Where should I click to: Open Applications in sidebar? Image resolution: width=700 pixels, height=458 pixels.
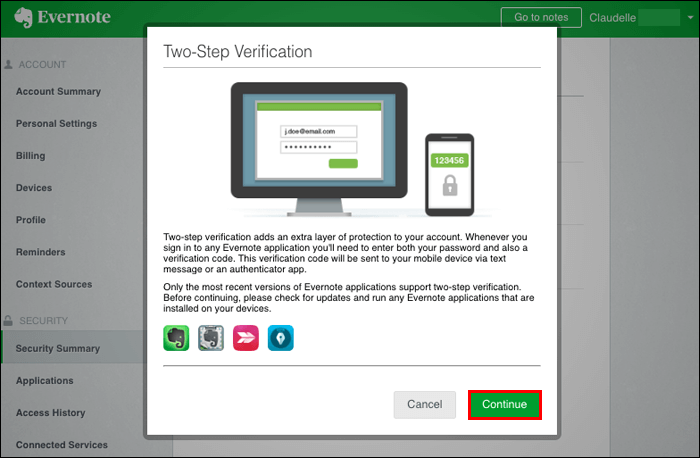pyautogui.click(x=45, y=381)
